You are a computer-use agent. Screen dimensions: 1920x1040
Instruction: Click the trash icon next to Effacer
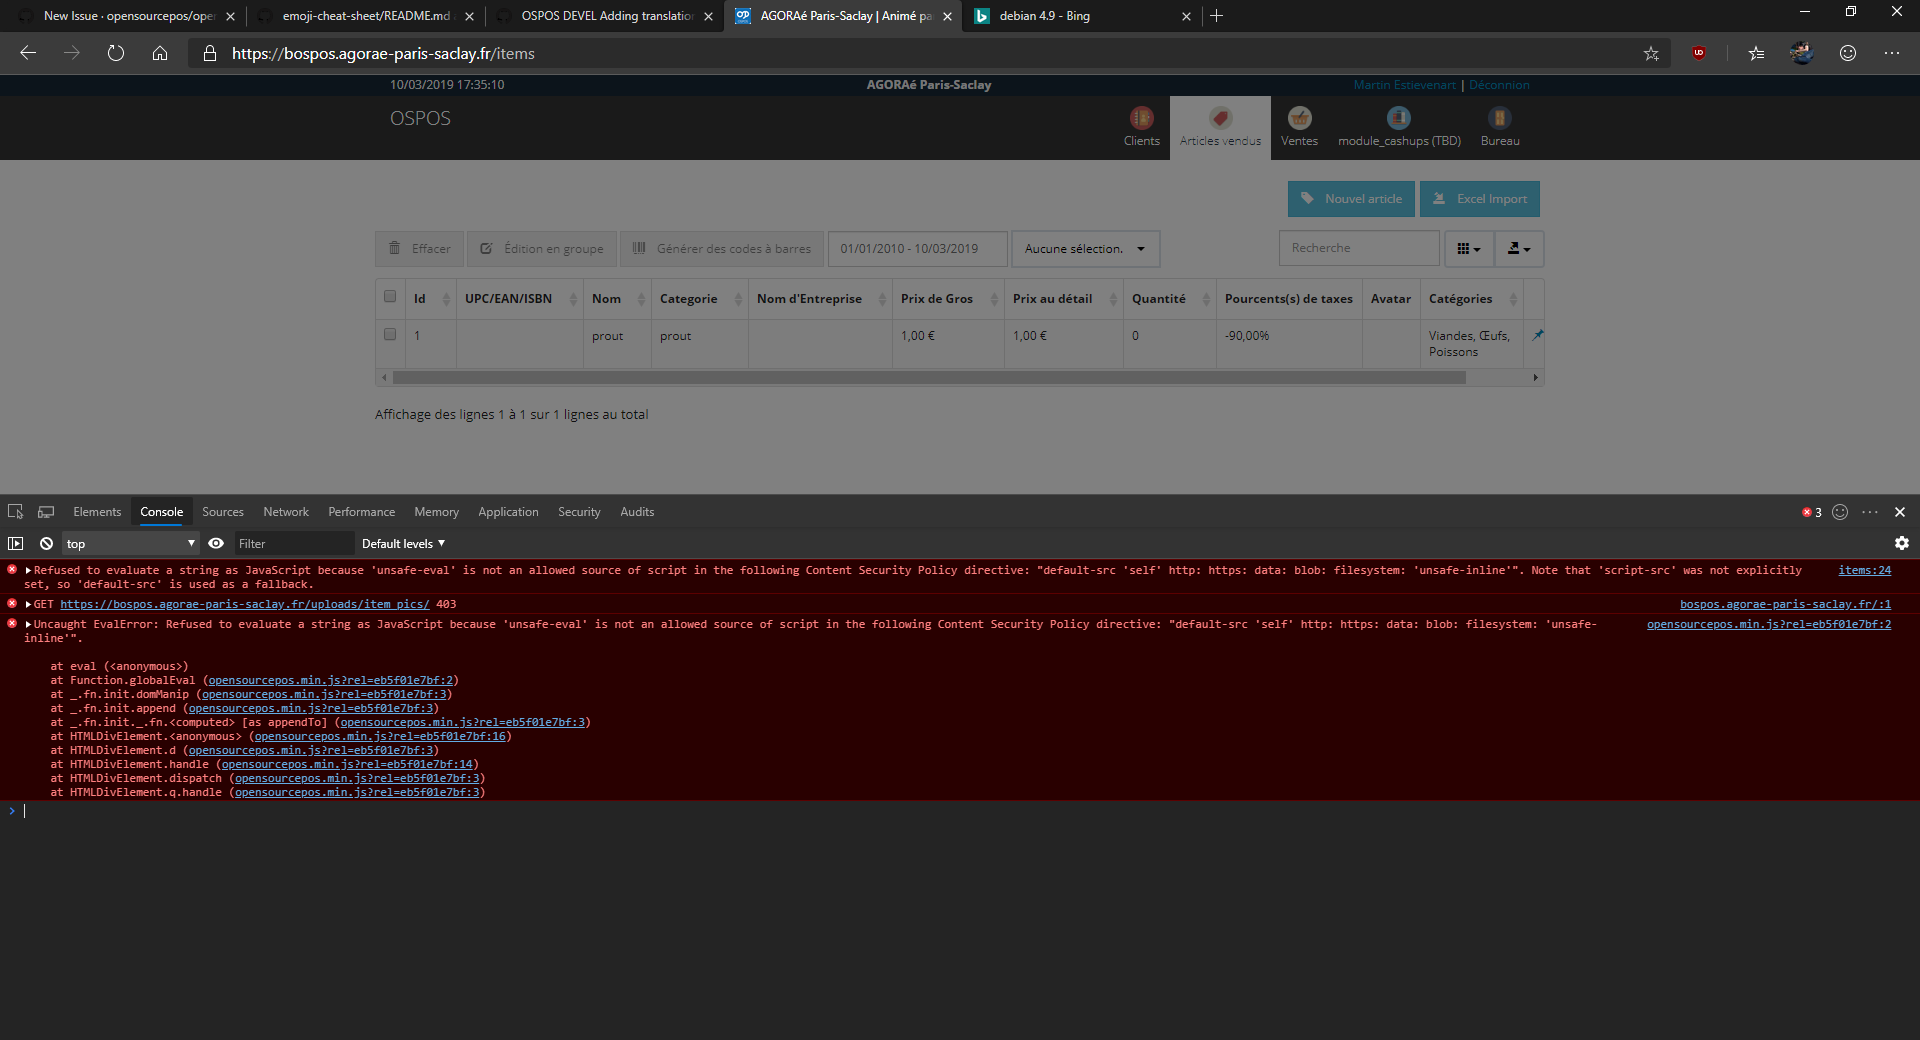pyautogui.click(x=394, y=248)
